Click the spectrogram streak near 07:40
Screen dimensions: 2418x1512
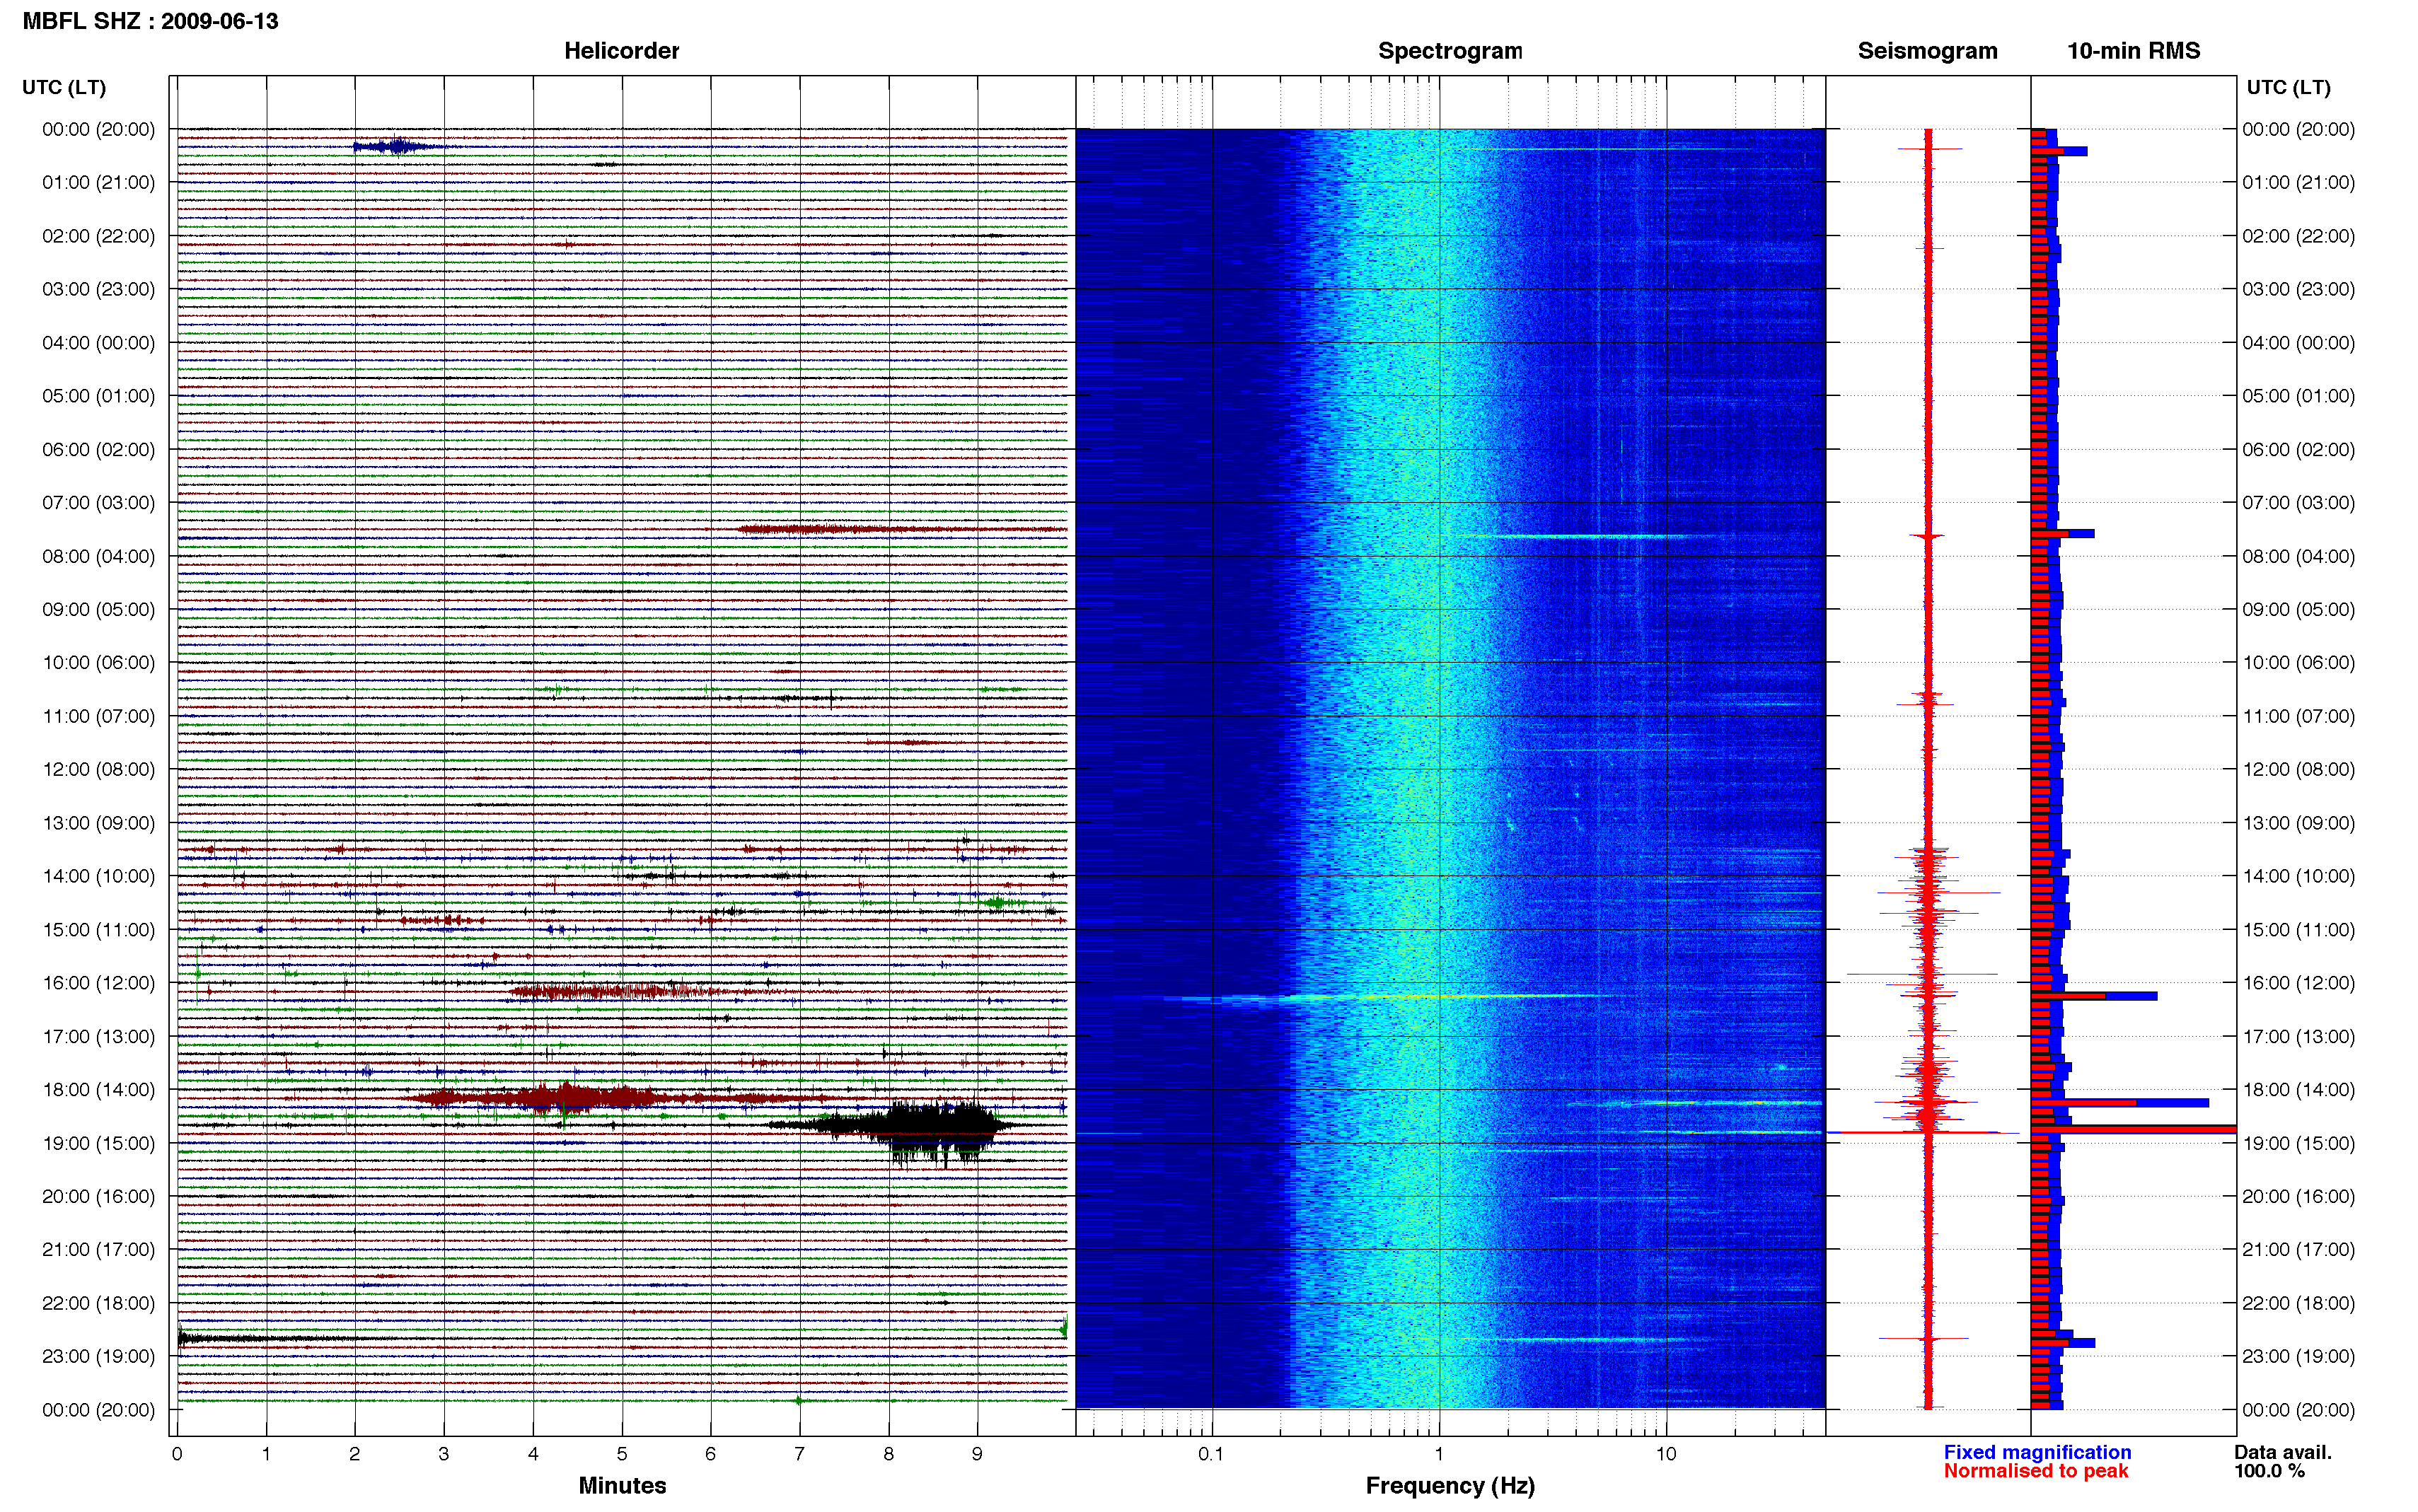click(x=1580, y=537)
